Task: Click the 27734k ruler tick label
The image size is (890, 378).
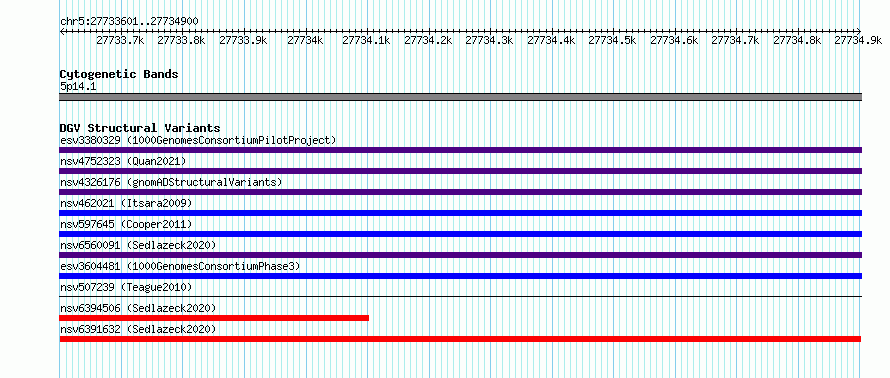Action: click(x=305, y=40)
